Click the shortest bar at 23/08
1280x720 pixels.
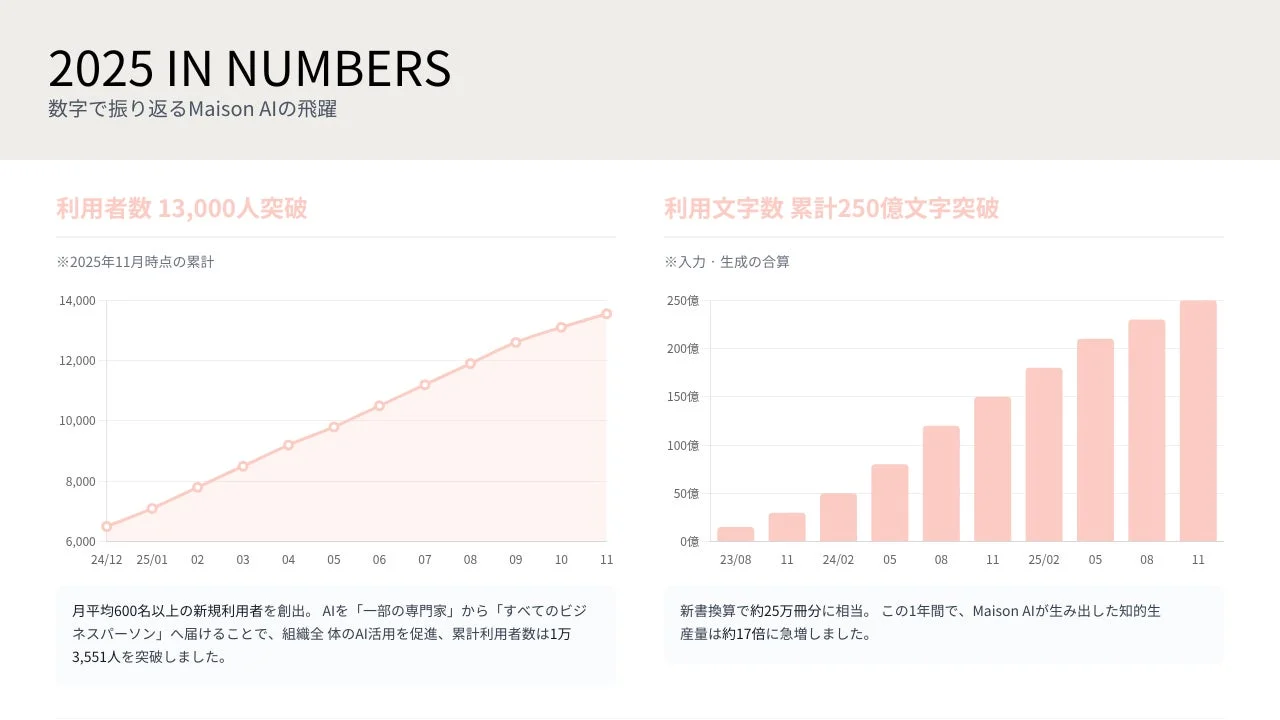(x=735, y=534)
